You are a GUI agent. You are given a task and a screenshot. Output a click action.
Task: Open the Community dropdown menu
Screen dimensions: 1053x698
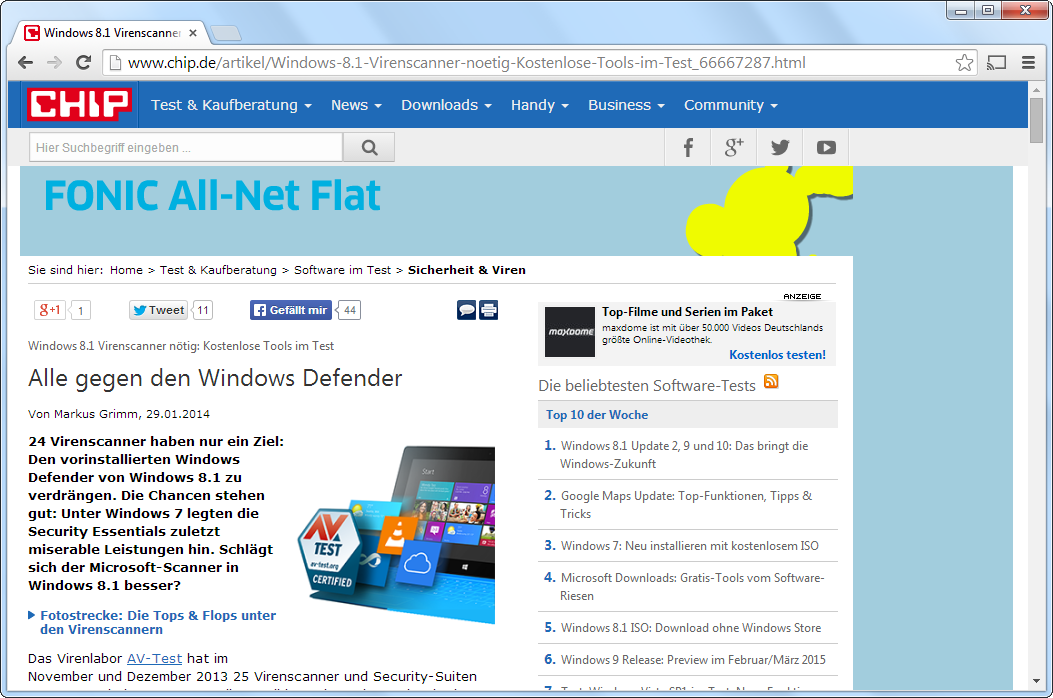pos(730,105)
